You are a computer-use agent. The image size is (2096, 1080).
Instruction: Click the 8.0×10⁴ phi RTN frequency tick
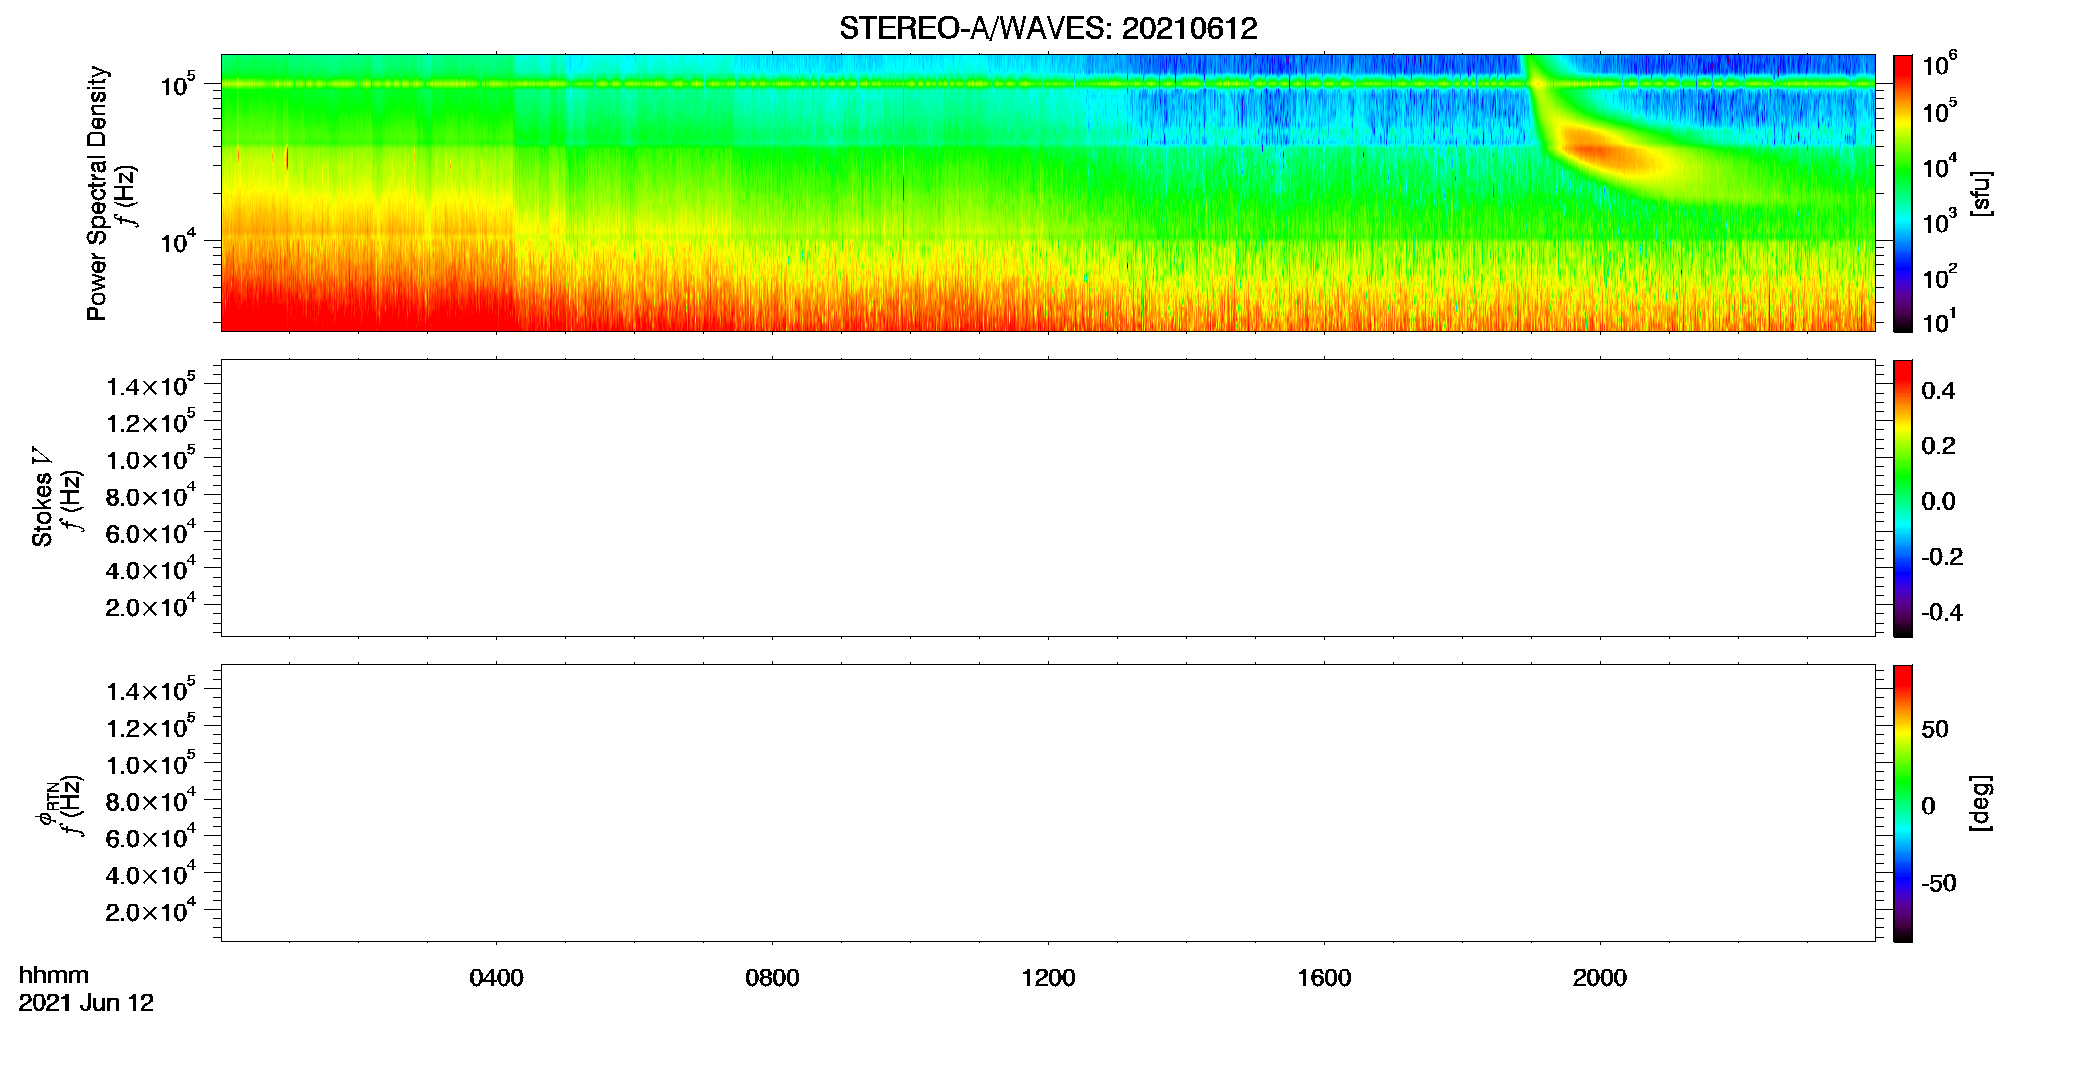(x=151, y=800)
